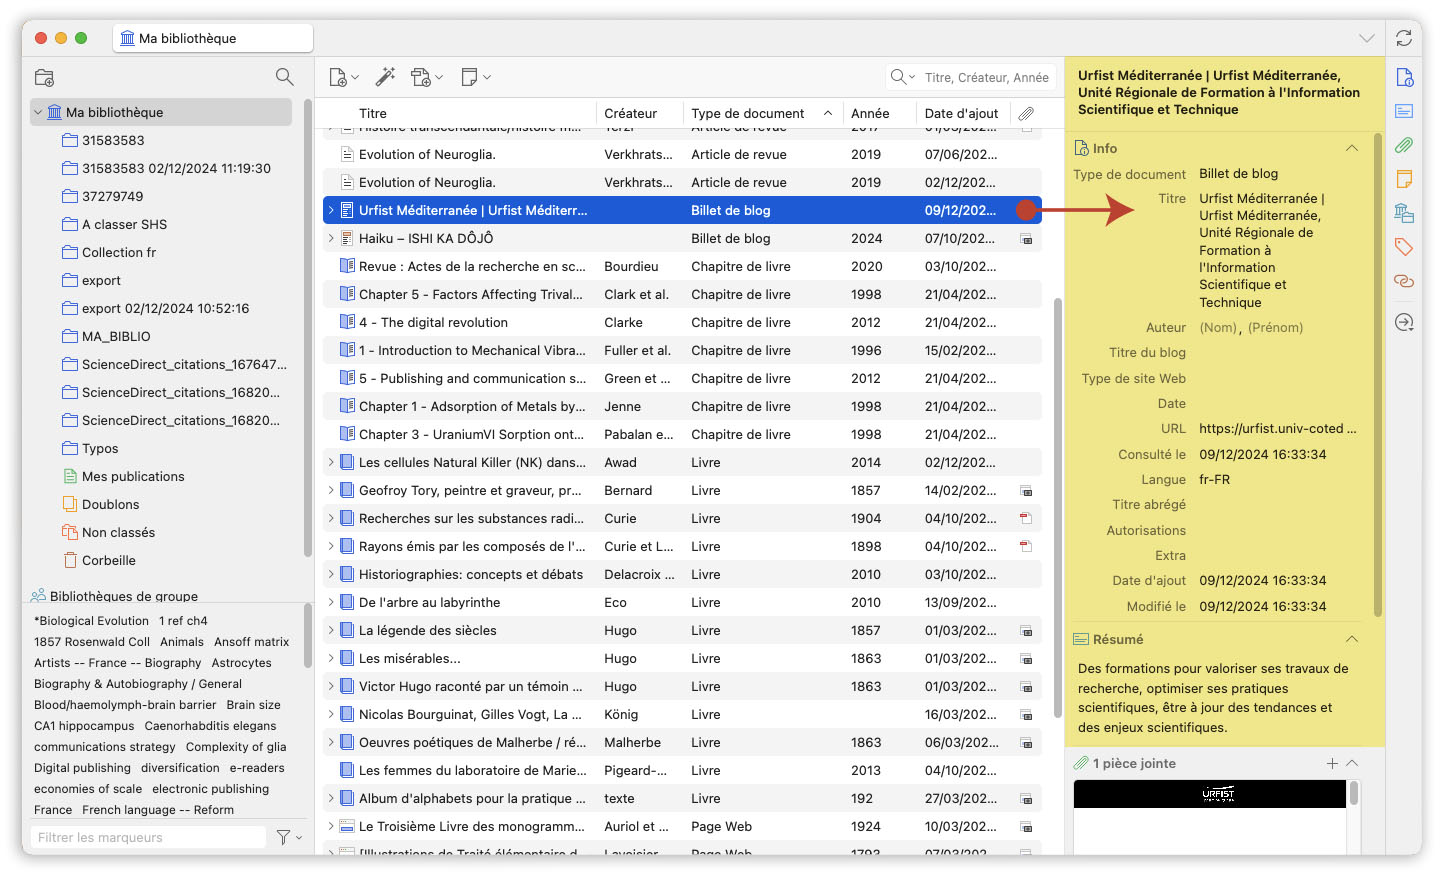Open the Libraries and Collections panel
This screenshot has height=879, width=1446.
click(1404, 212)
